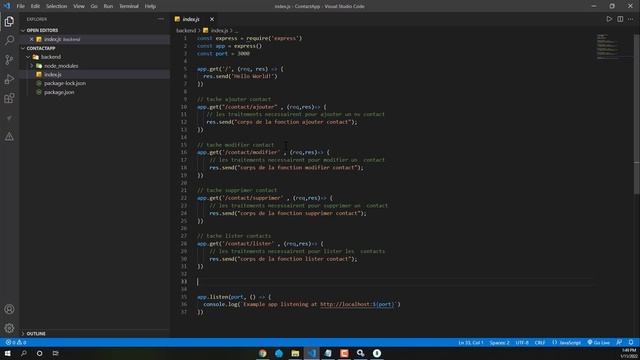
Task: Change UTF-8 file encoding
Action: pos(522,342)
